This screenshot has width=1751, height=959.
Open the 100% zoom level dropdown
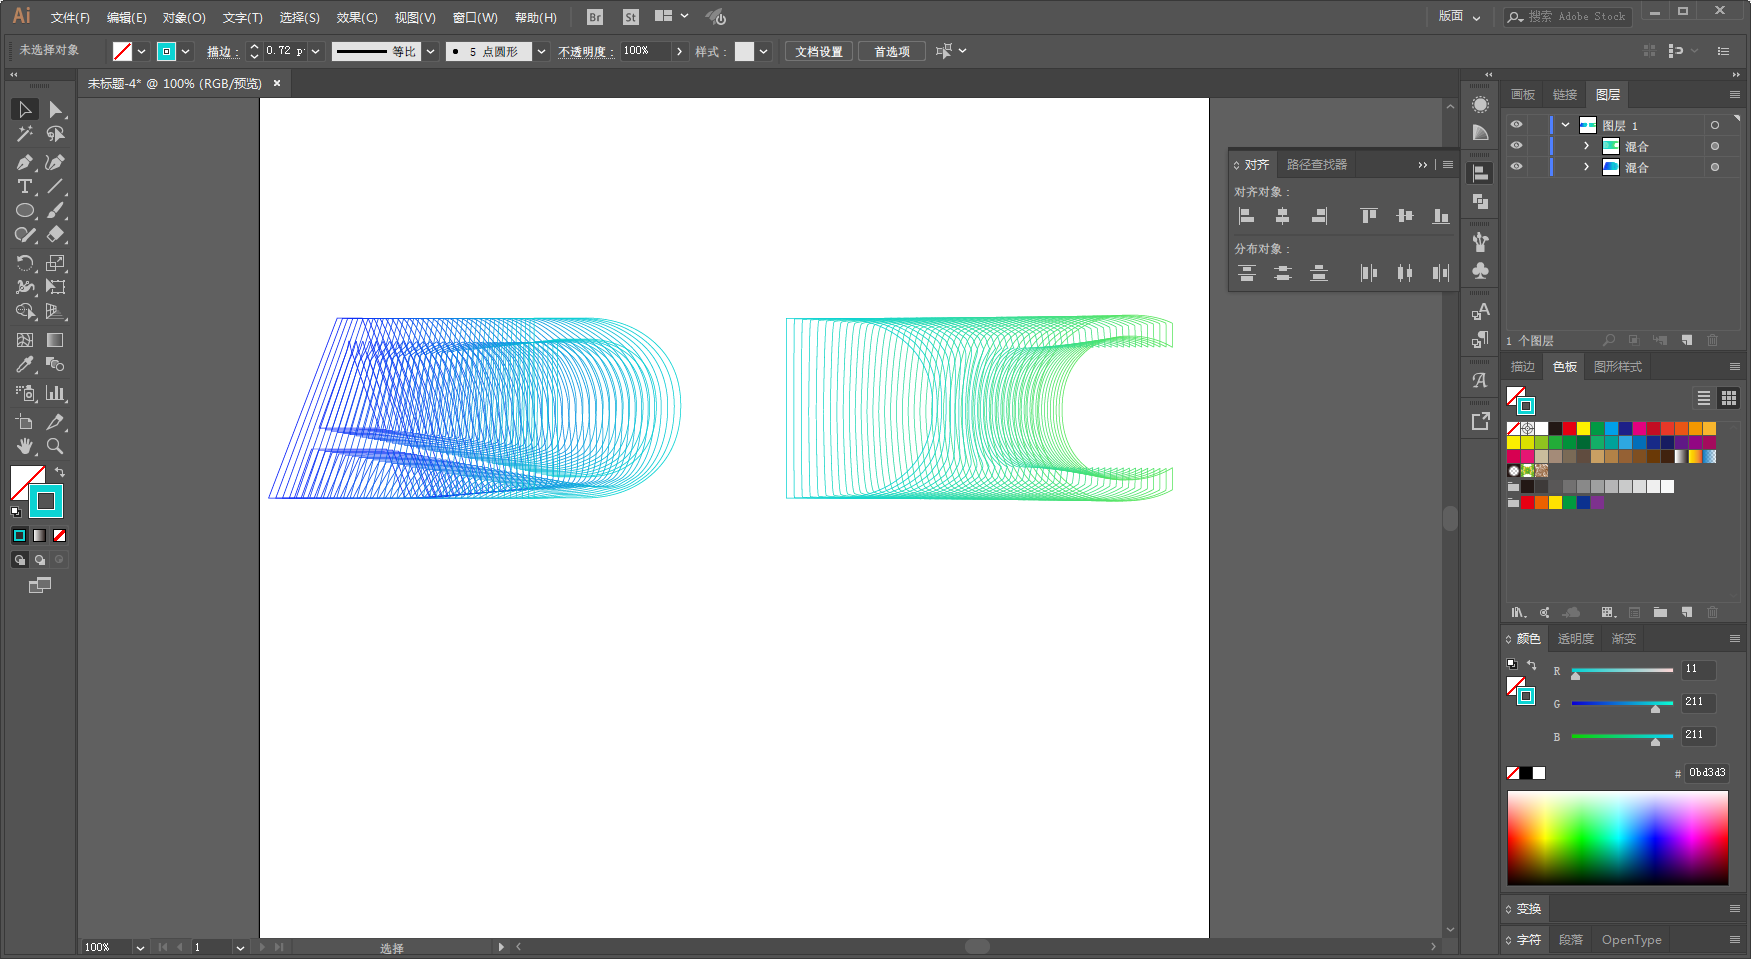pyautogui.click(x=140, y=947)
